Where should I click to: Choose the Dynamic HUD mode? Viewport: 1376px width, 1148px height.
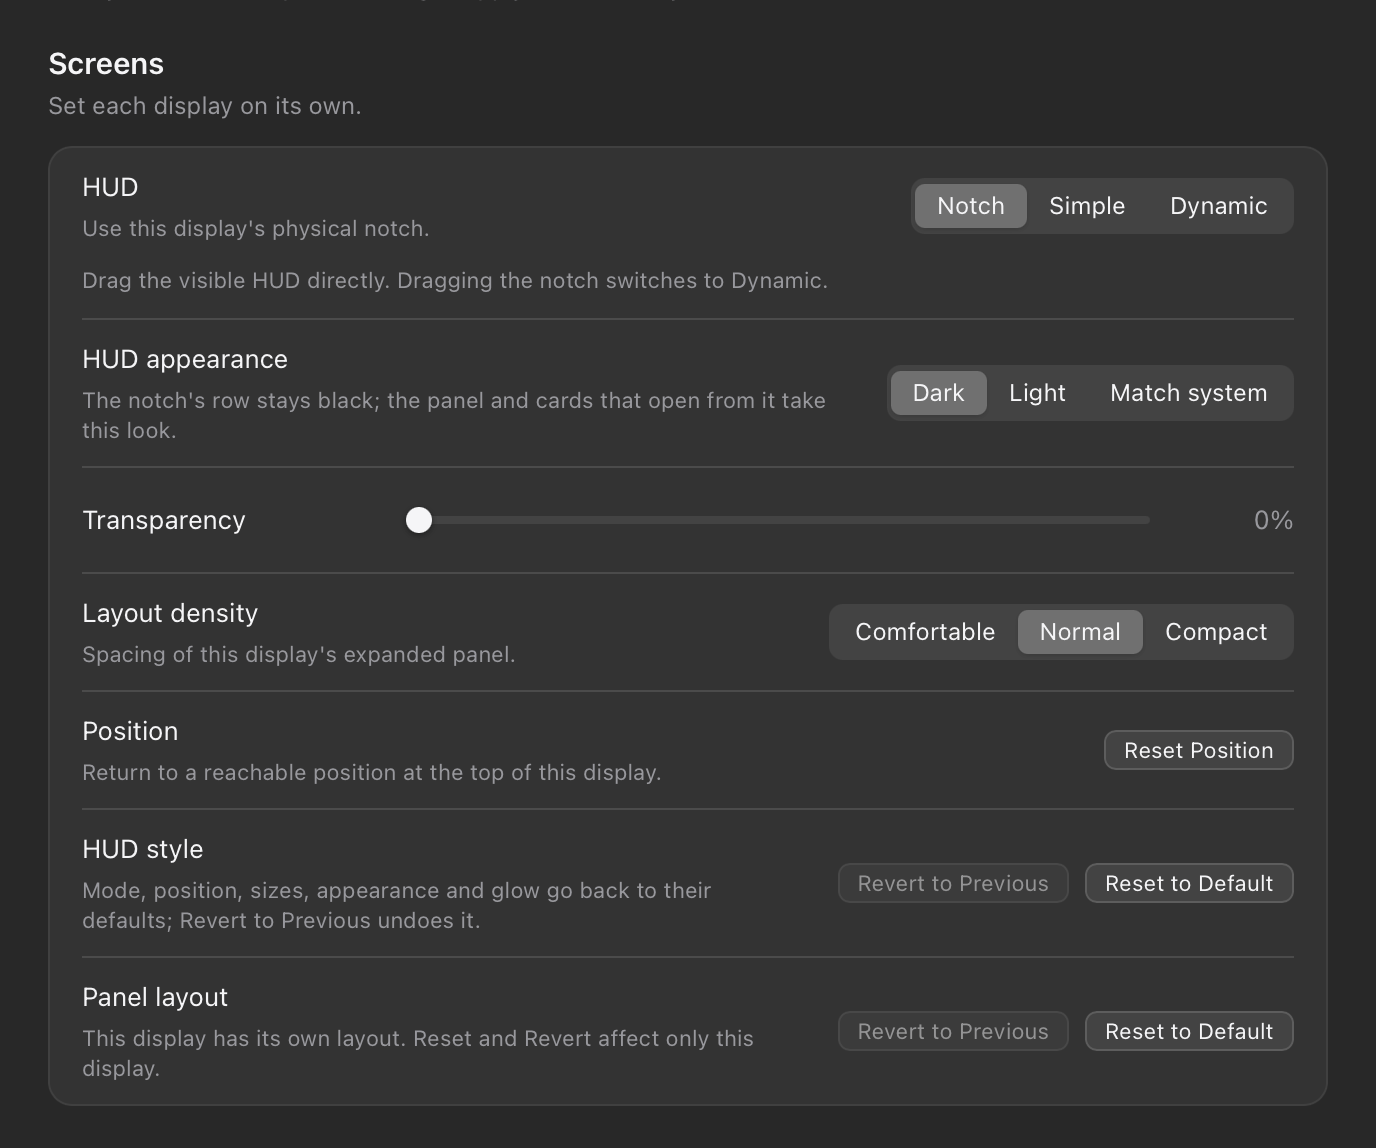point(1218,206)
